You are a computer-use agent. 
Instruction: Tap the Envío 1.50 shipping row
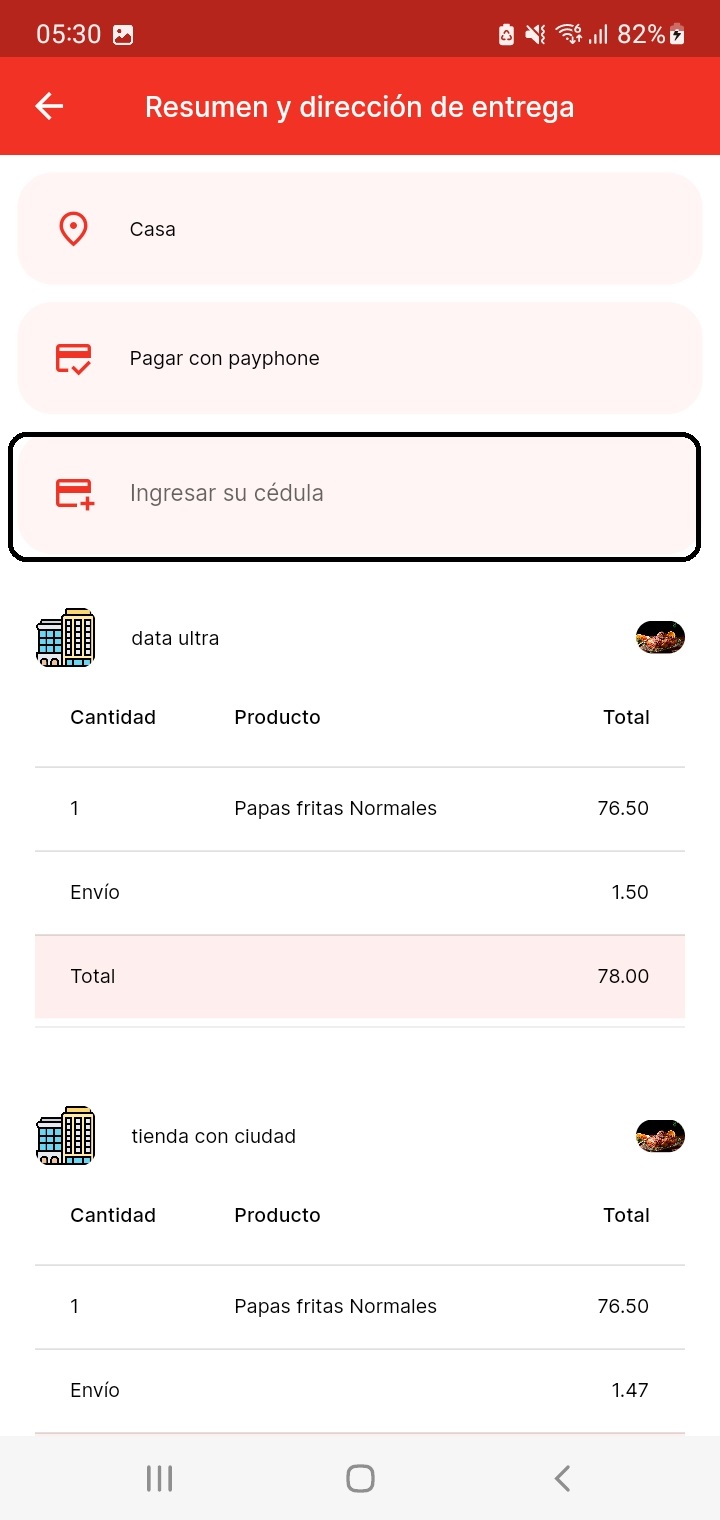coord(360,892)
